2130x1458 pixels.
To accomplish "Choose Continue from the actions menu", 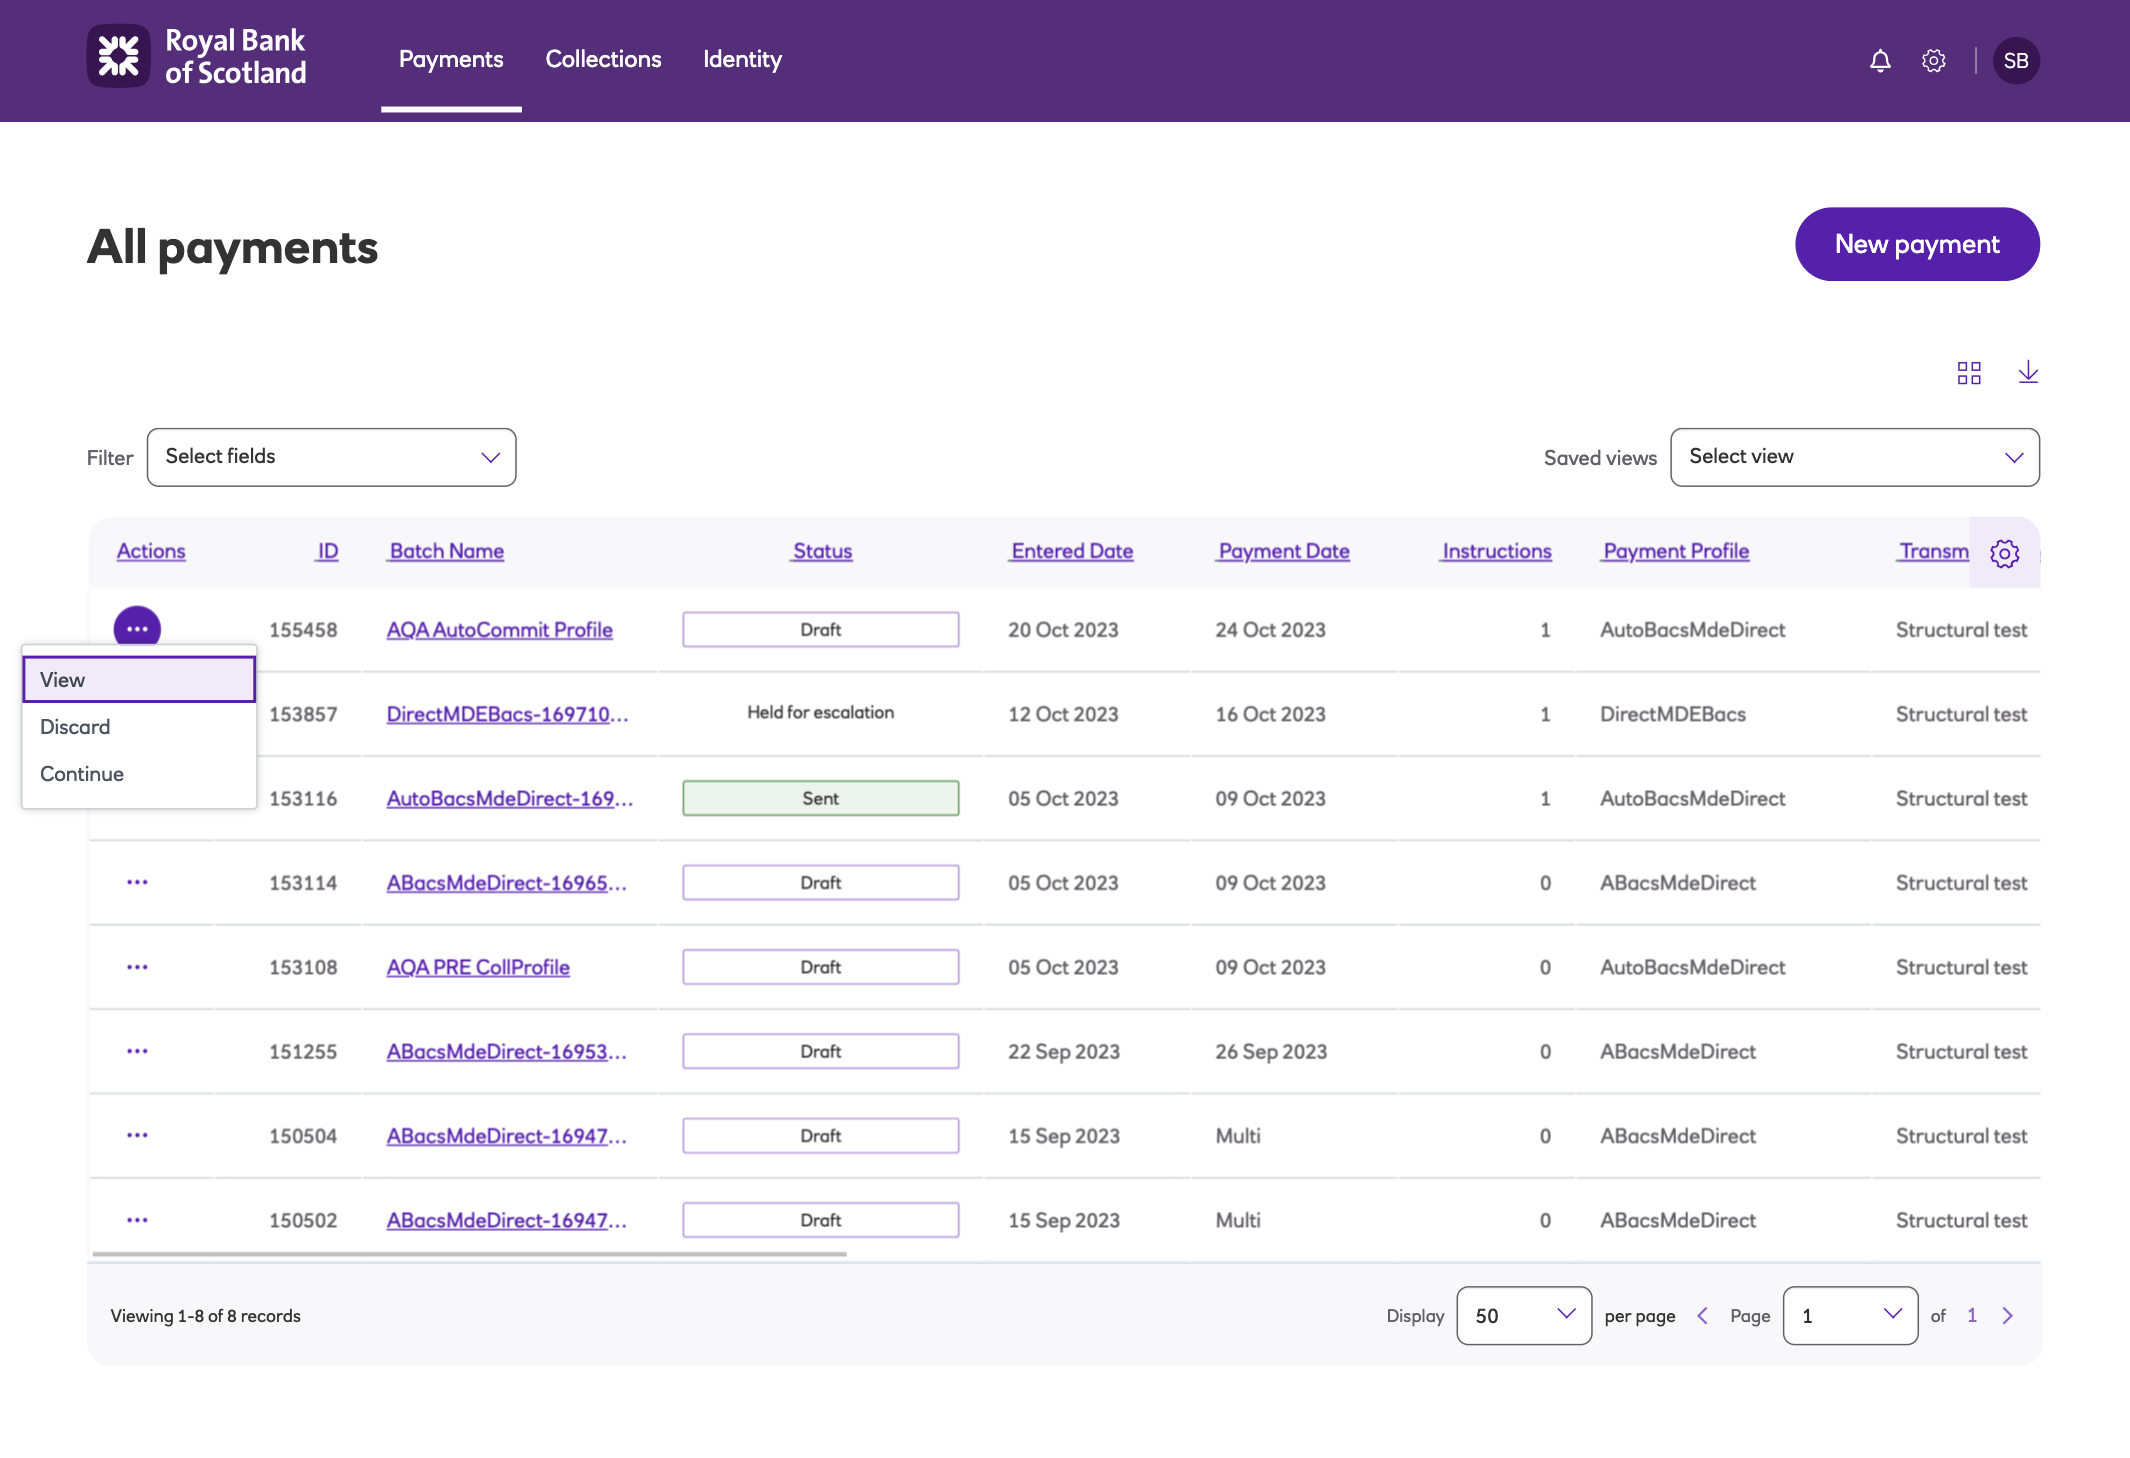I will [x=139, y=774].
